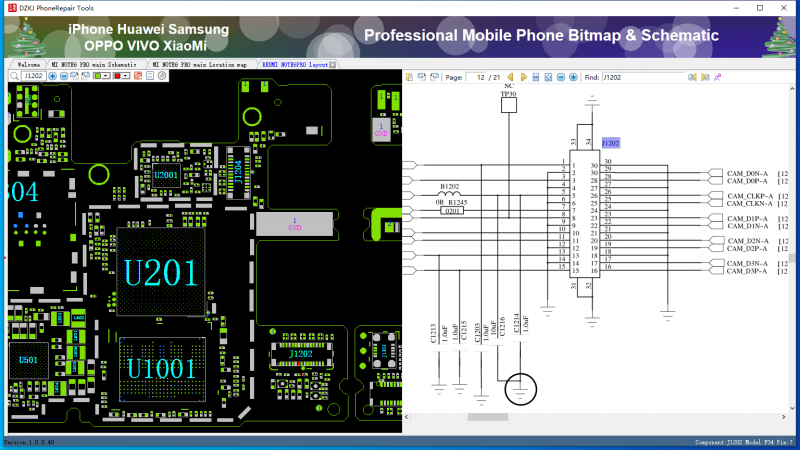Open the Welcome tab
This screenshot has width=800, height=450.
point(29,64)
